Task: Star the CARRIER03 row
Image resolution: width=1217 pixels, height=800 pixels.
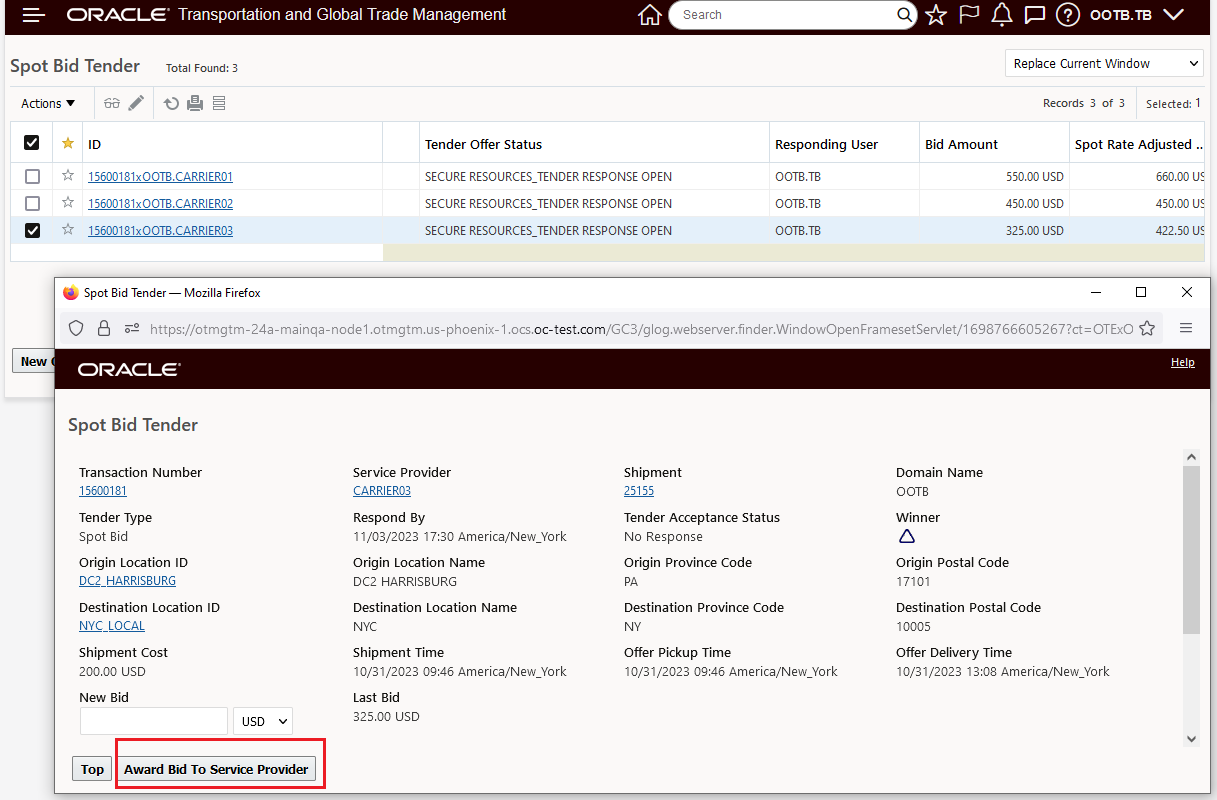Action: 68,230
